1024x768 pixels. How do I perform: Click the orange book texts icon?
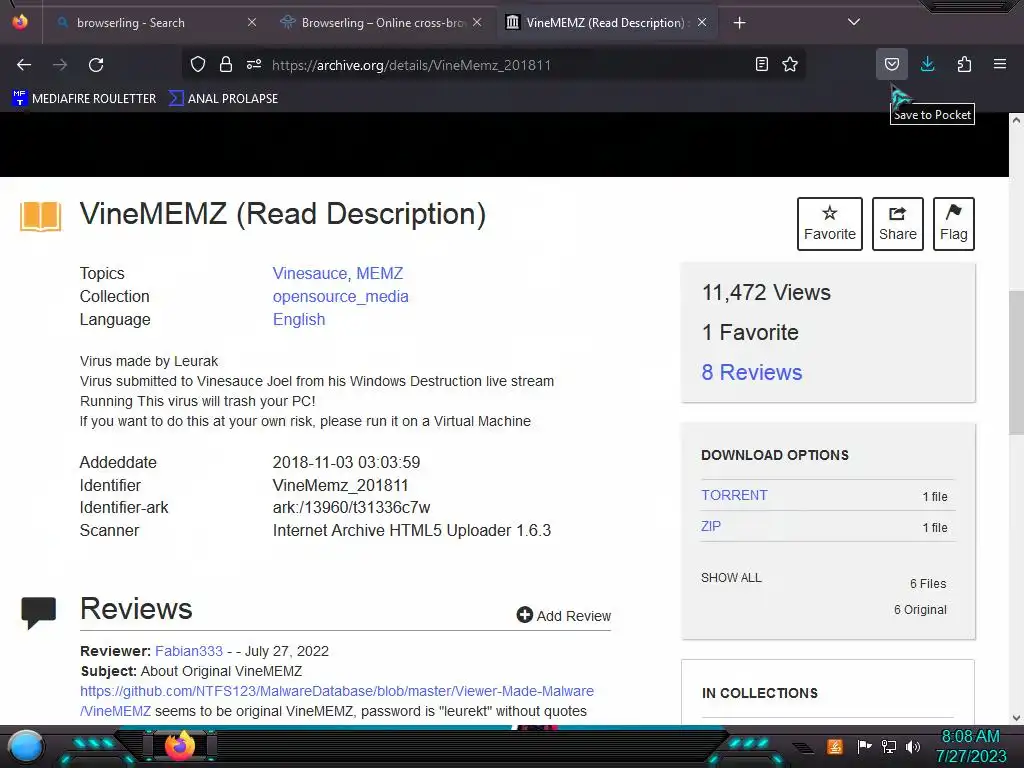pyautogui.click(x=40, y=216)
